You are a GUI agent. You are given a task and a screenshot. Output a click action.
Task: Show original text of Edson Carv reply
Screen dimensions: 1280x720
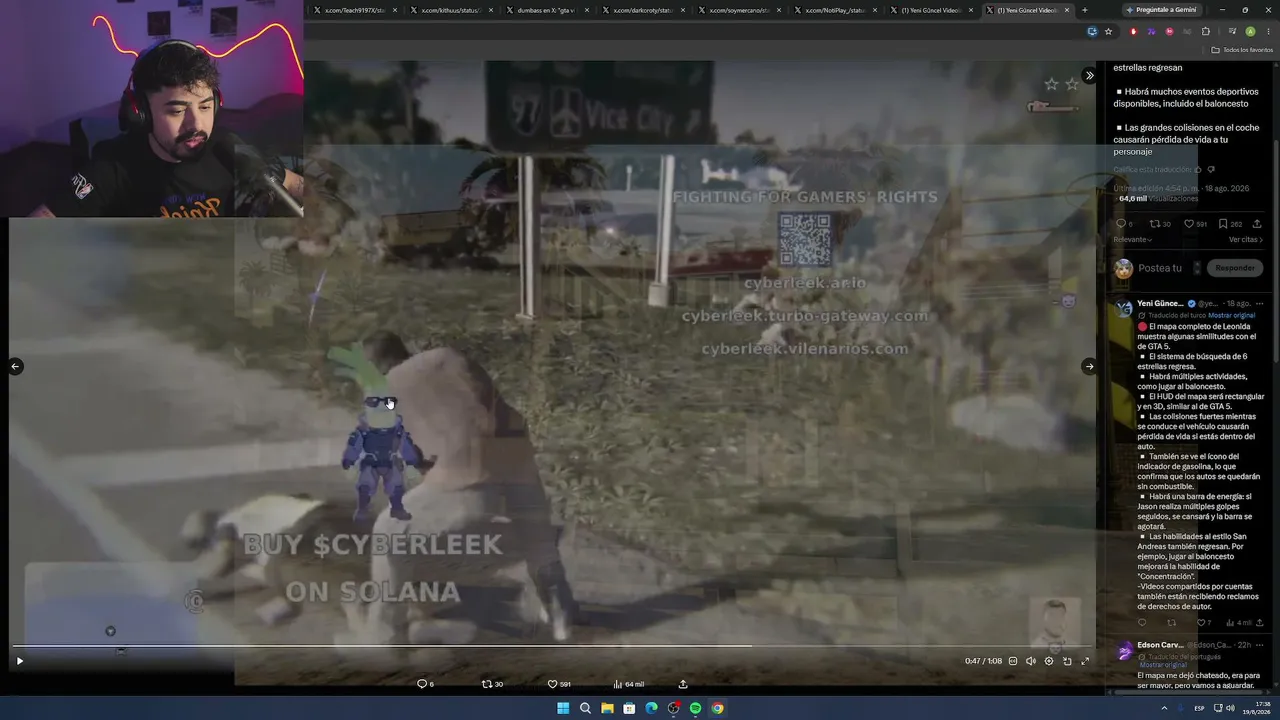(1163, 665)
